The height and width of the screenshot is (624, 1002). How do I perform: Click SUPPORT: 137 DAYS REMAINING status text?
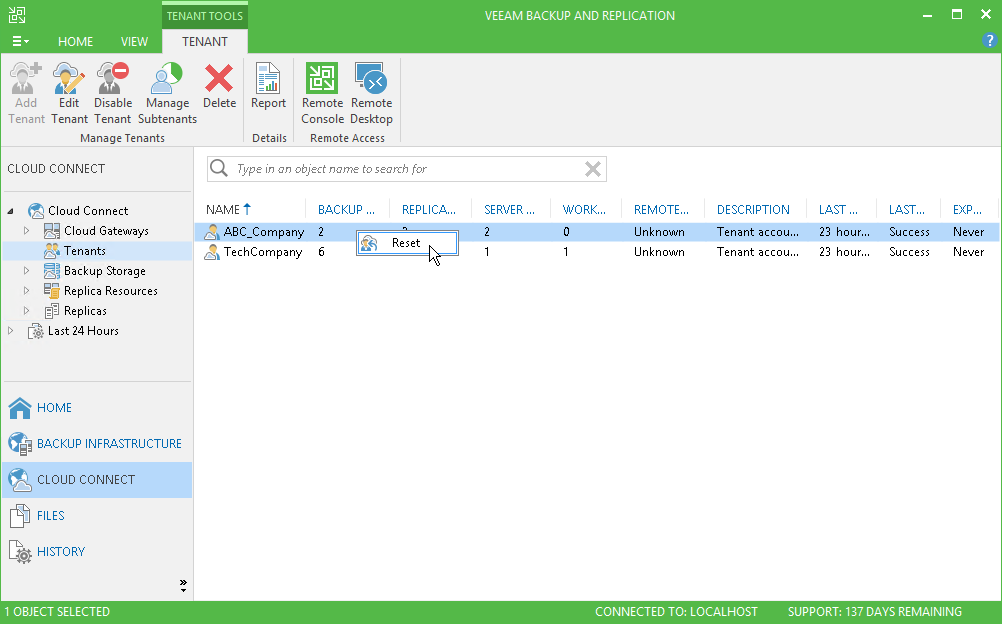[x=874, y=612]
